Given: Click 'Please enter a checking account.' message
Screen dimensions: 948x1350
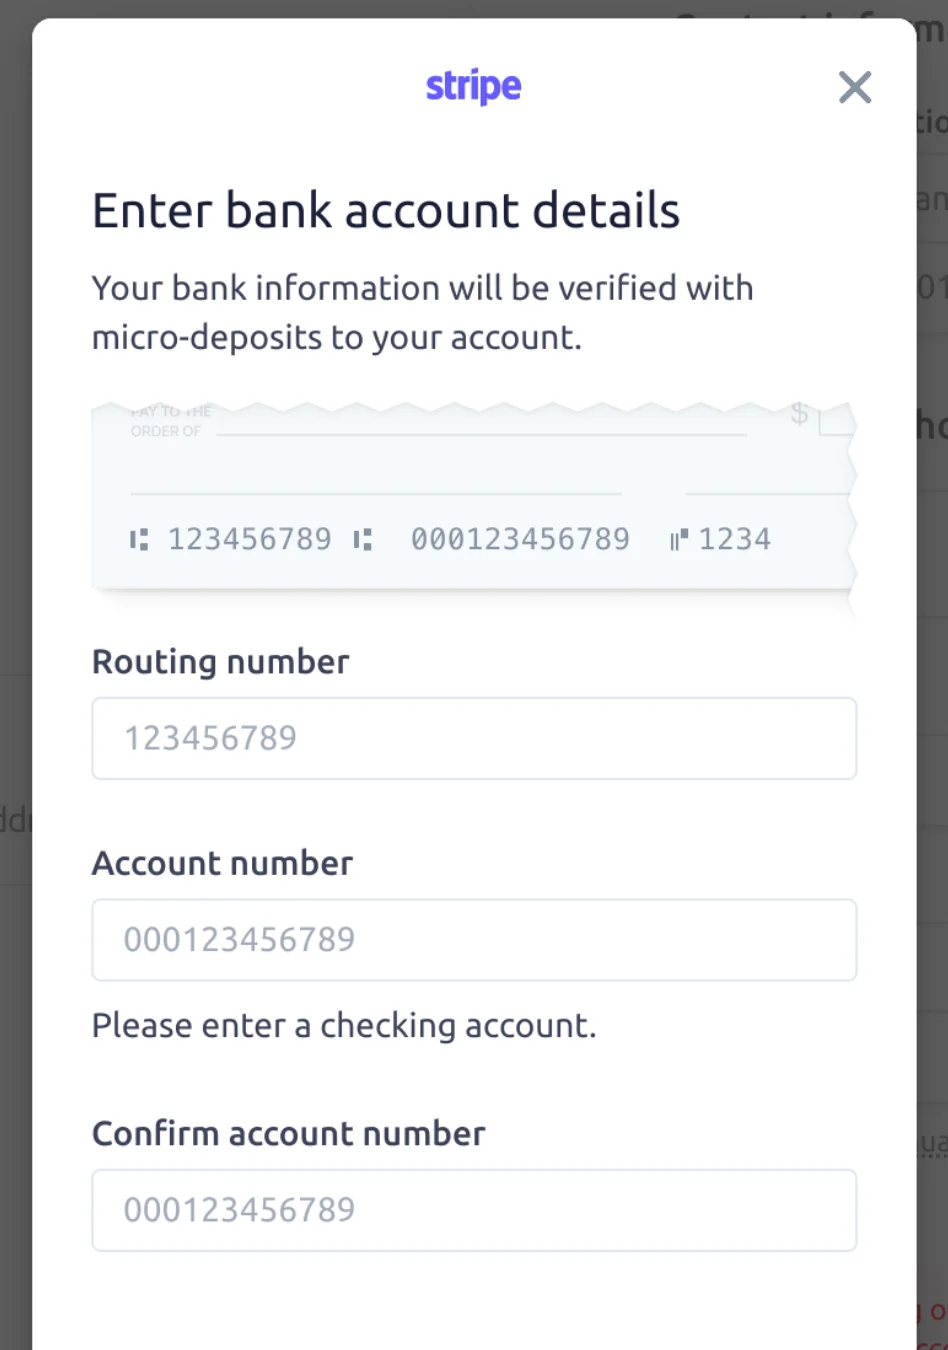Looking at the screenshot, I should point(344,1026).
